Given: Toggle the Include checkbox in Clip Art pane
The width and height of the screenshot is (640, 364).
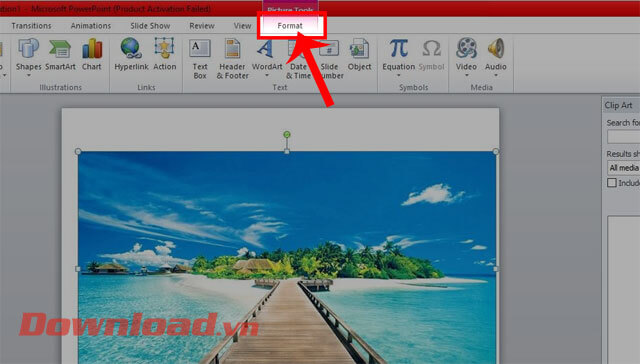Looking at the screenshot, I should (x=612, y=182).
